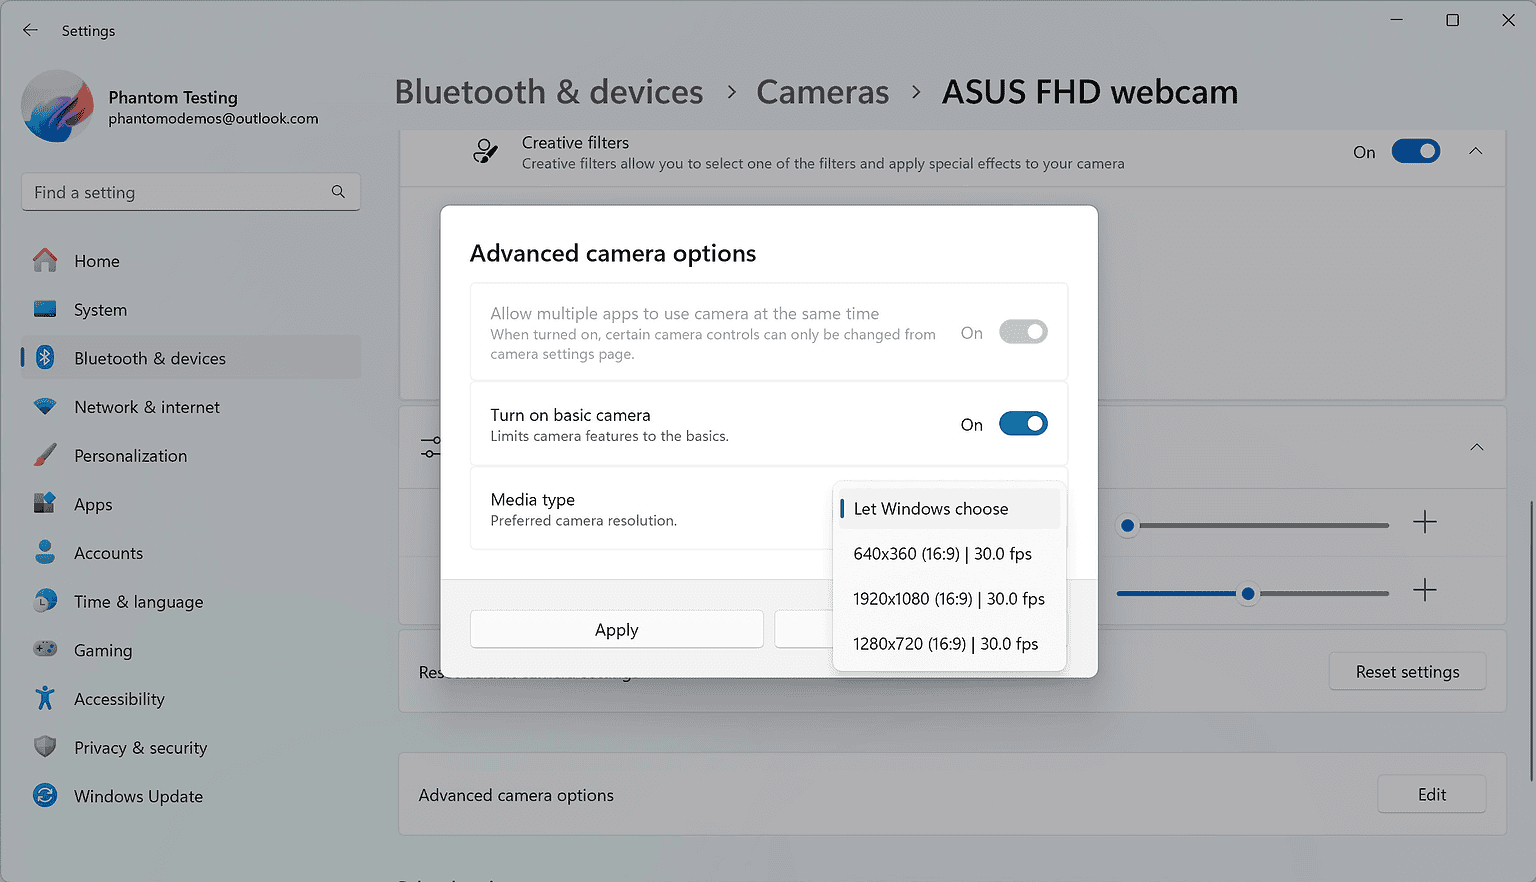Click the first camera slider thumb
Viewport: 1536px width, 882px height.
[x=1128, y=525]
